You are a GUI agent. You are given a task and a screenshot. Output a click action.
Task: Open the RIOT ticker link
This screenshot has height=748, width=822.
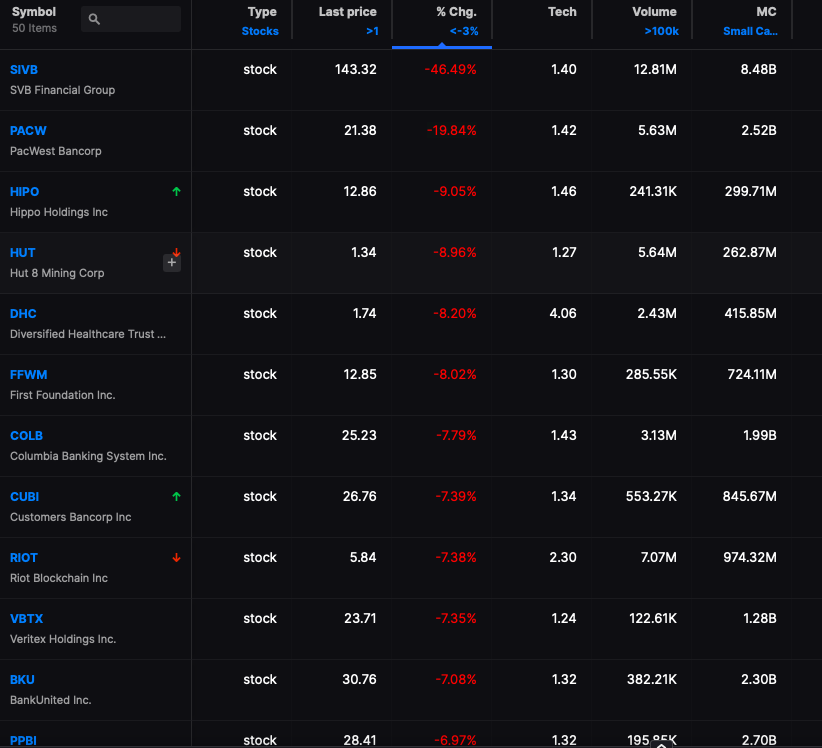coord(24,558)
